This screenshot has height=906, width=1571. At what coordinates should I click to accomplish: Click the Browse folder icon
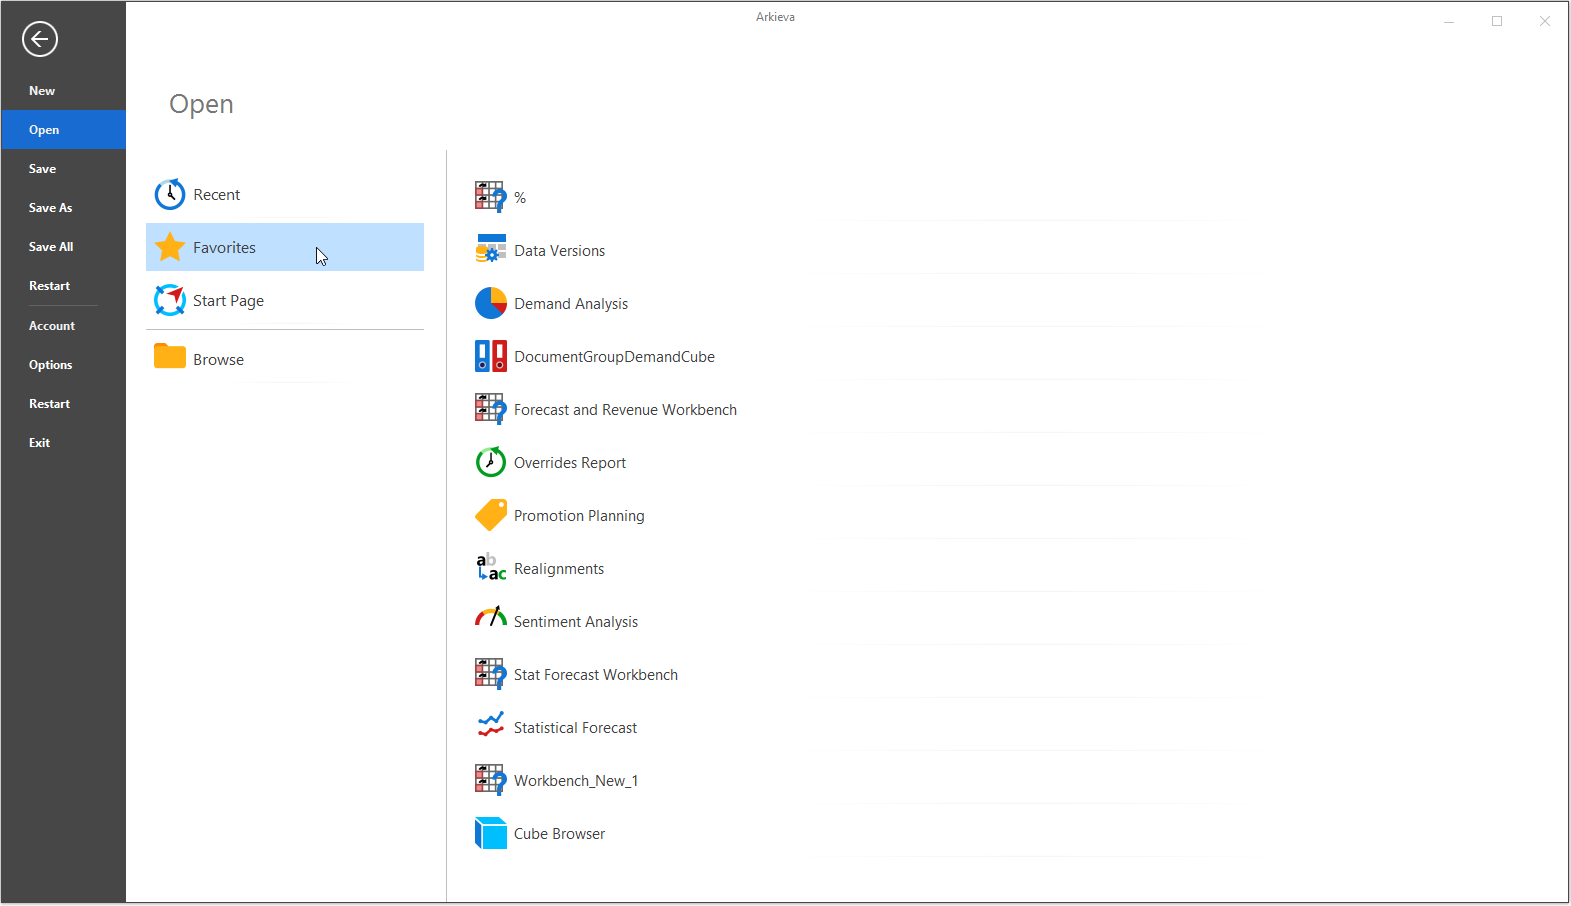click(170, 357)
